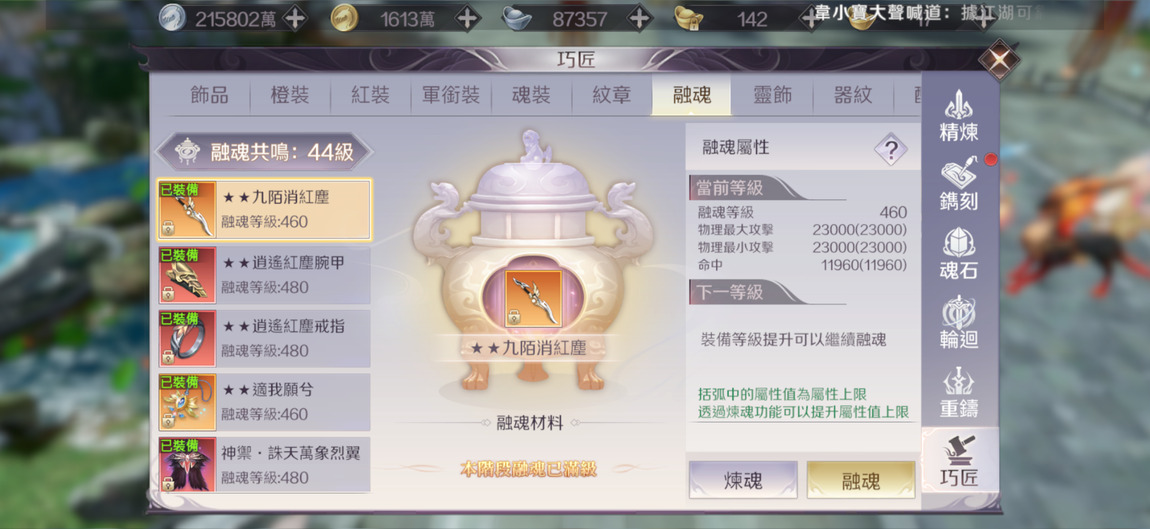Add silver currency with plus icon
The image size is (1150, 529).
click(295, 18)
